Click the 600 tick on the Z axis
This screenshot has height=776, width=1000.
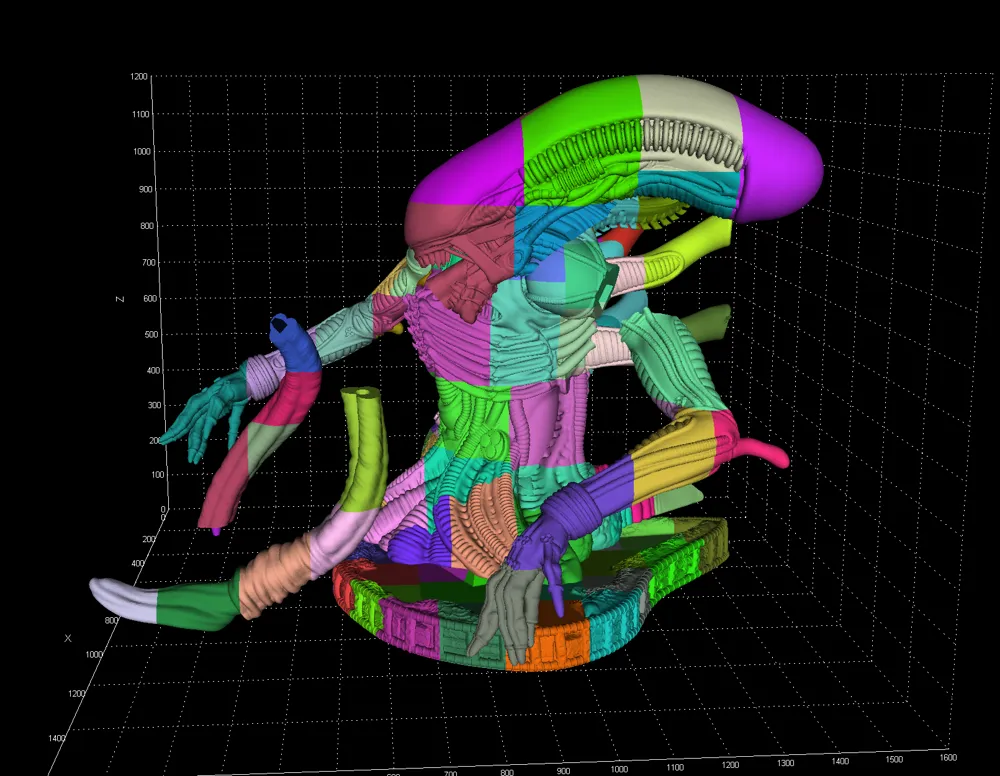click(x=151, y=298)
